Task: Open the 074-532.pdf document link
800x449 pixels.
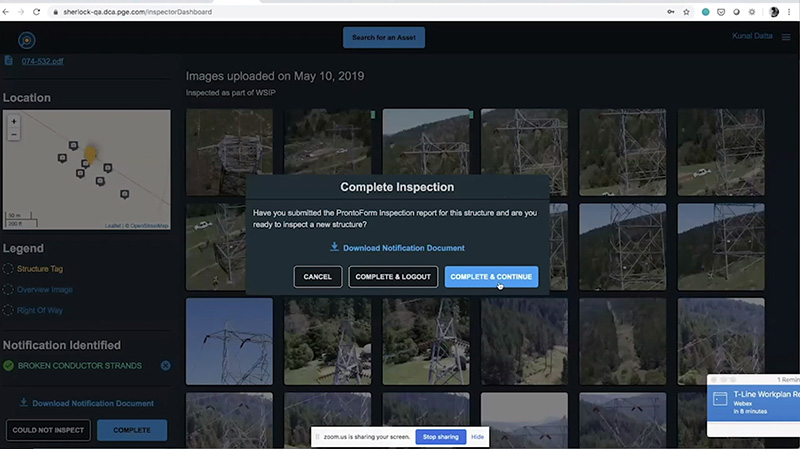Action: coord(42,61)
